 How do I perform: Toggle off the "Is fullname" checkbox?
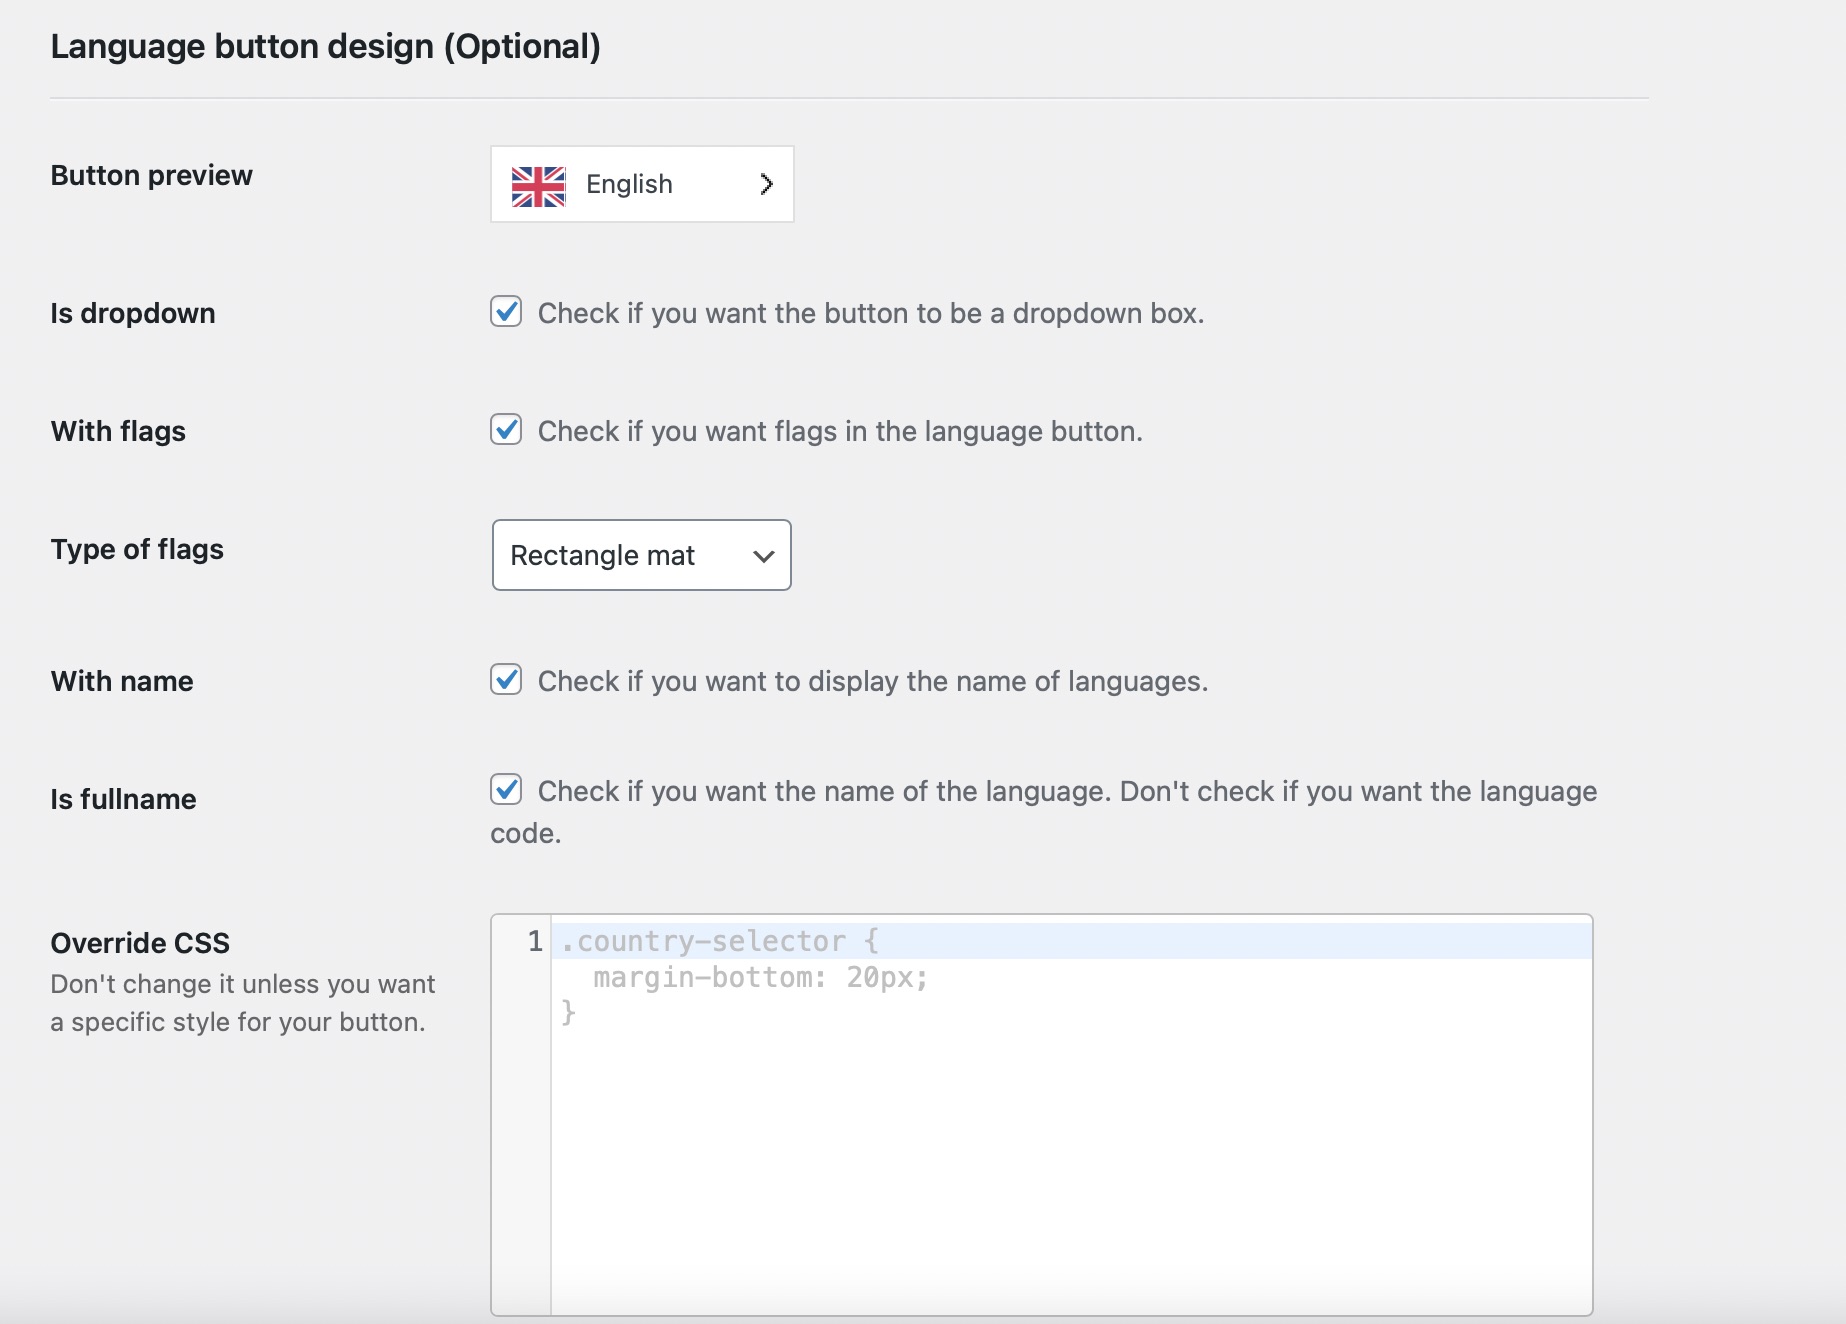507,790
